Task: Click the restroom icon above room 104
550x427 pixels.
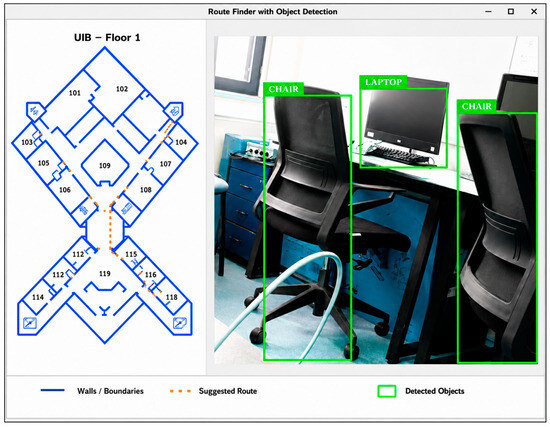Action: 174,111
